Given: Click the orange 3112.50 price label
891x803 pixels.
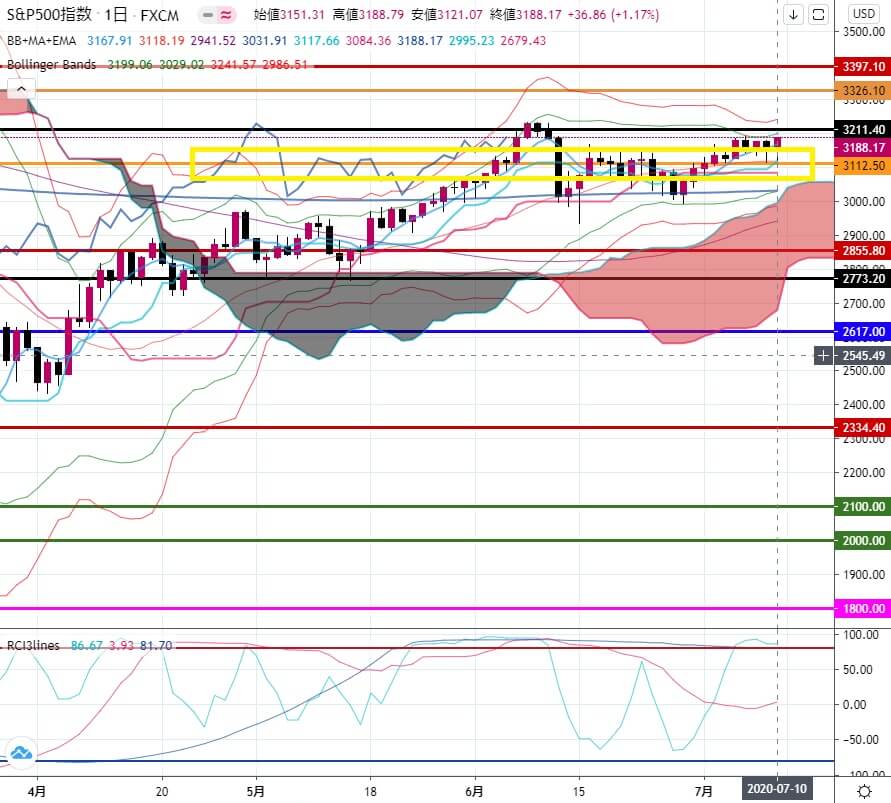Looking at the screenshot, I should pyautogui.click(x=863, y=165).
